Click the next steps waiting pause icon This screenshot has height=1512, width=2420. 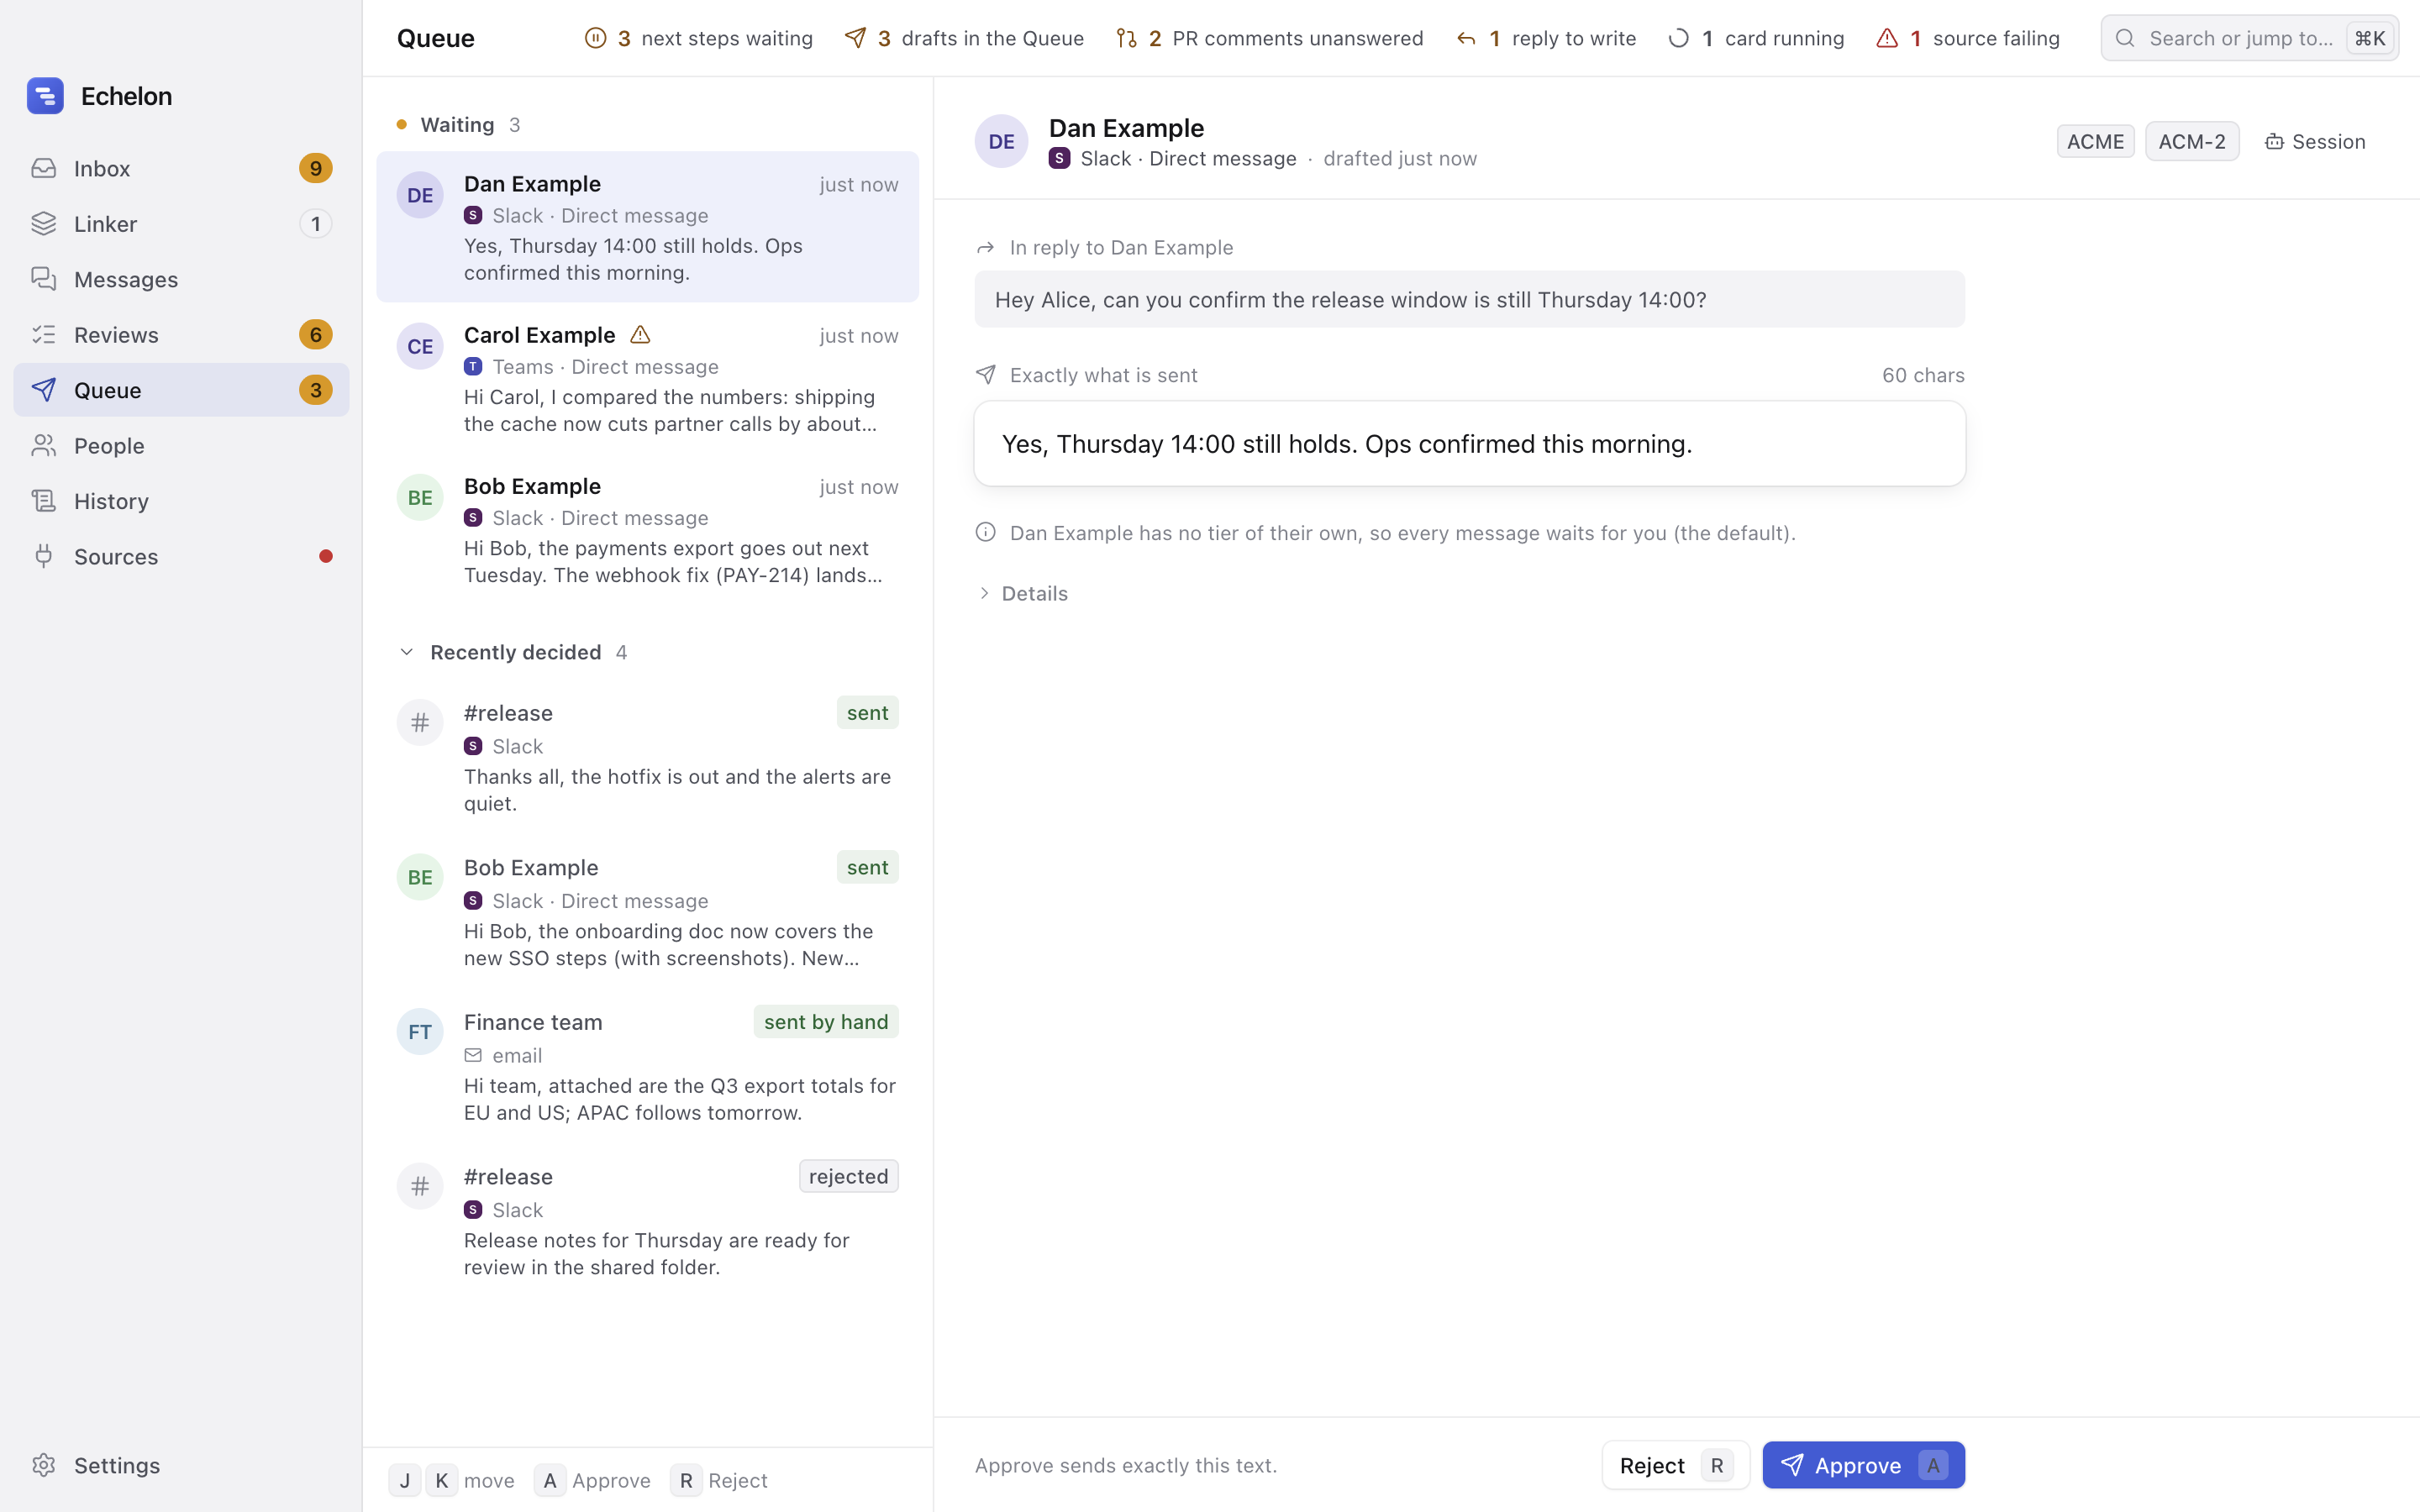[595, 38]
